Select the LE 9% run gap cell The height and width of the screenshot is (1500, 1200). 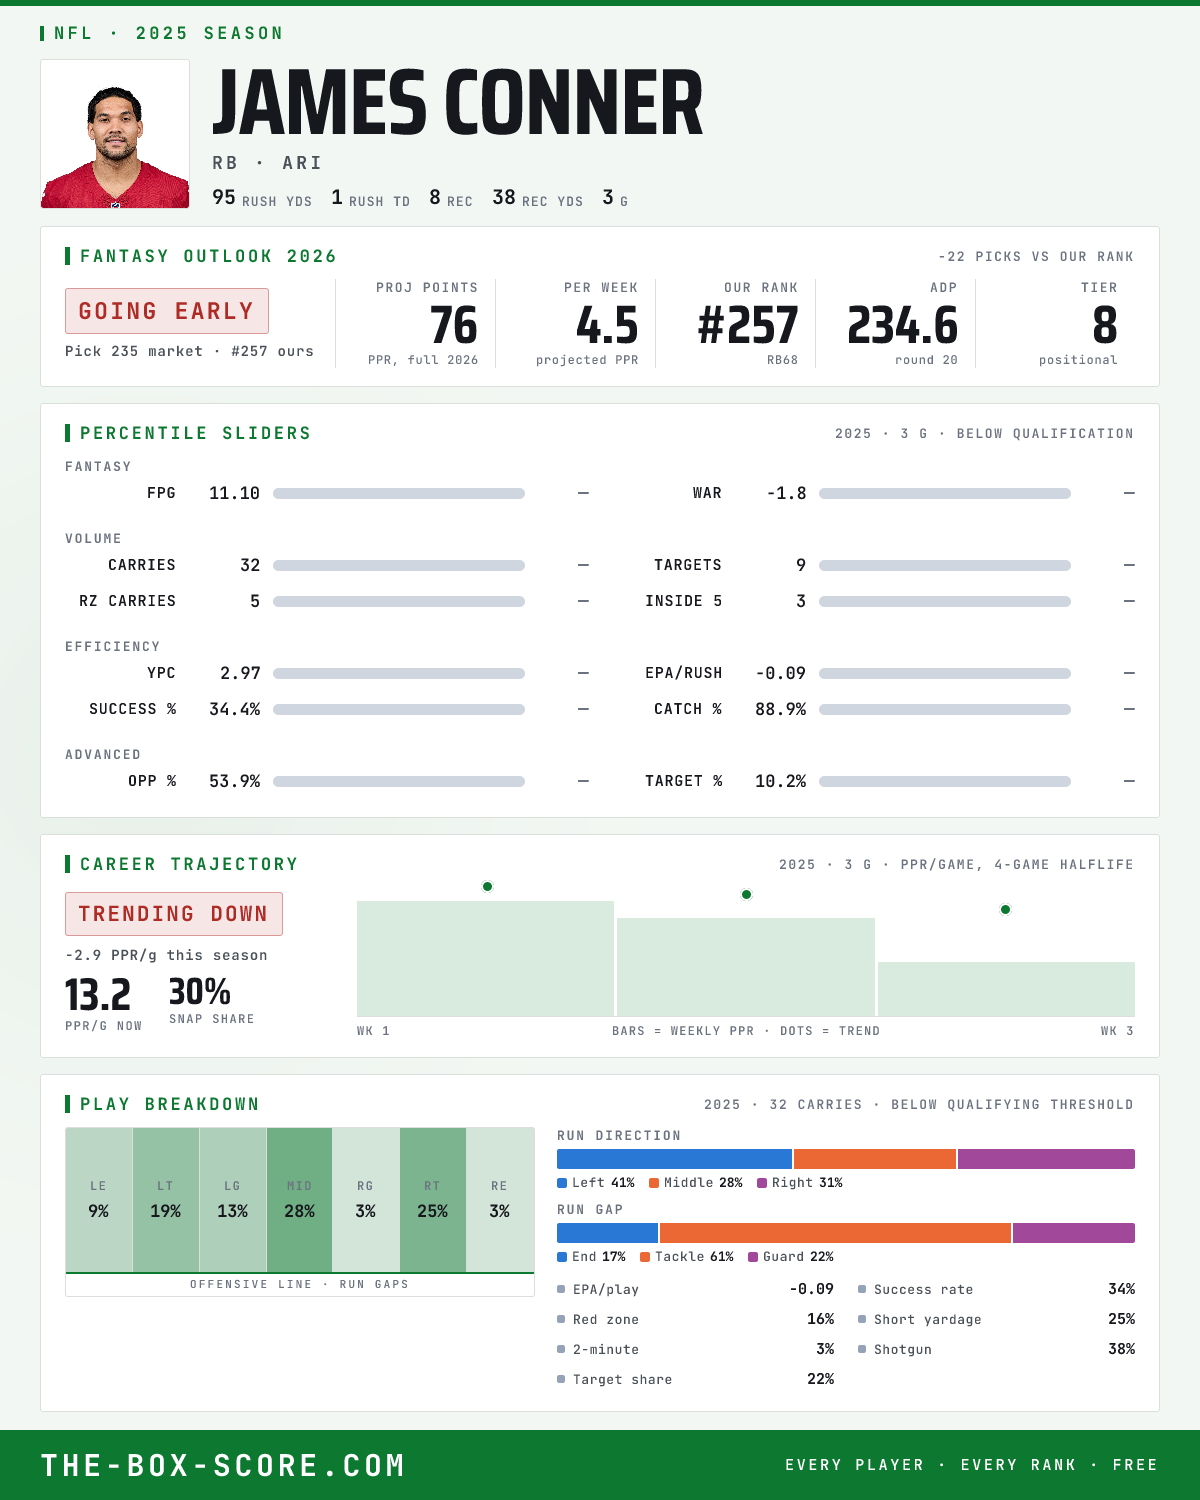coord(98,1200)
